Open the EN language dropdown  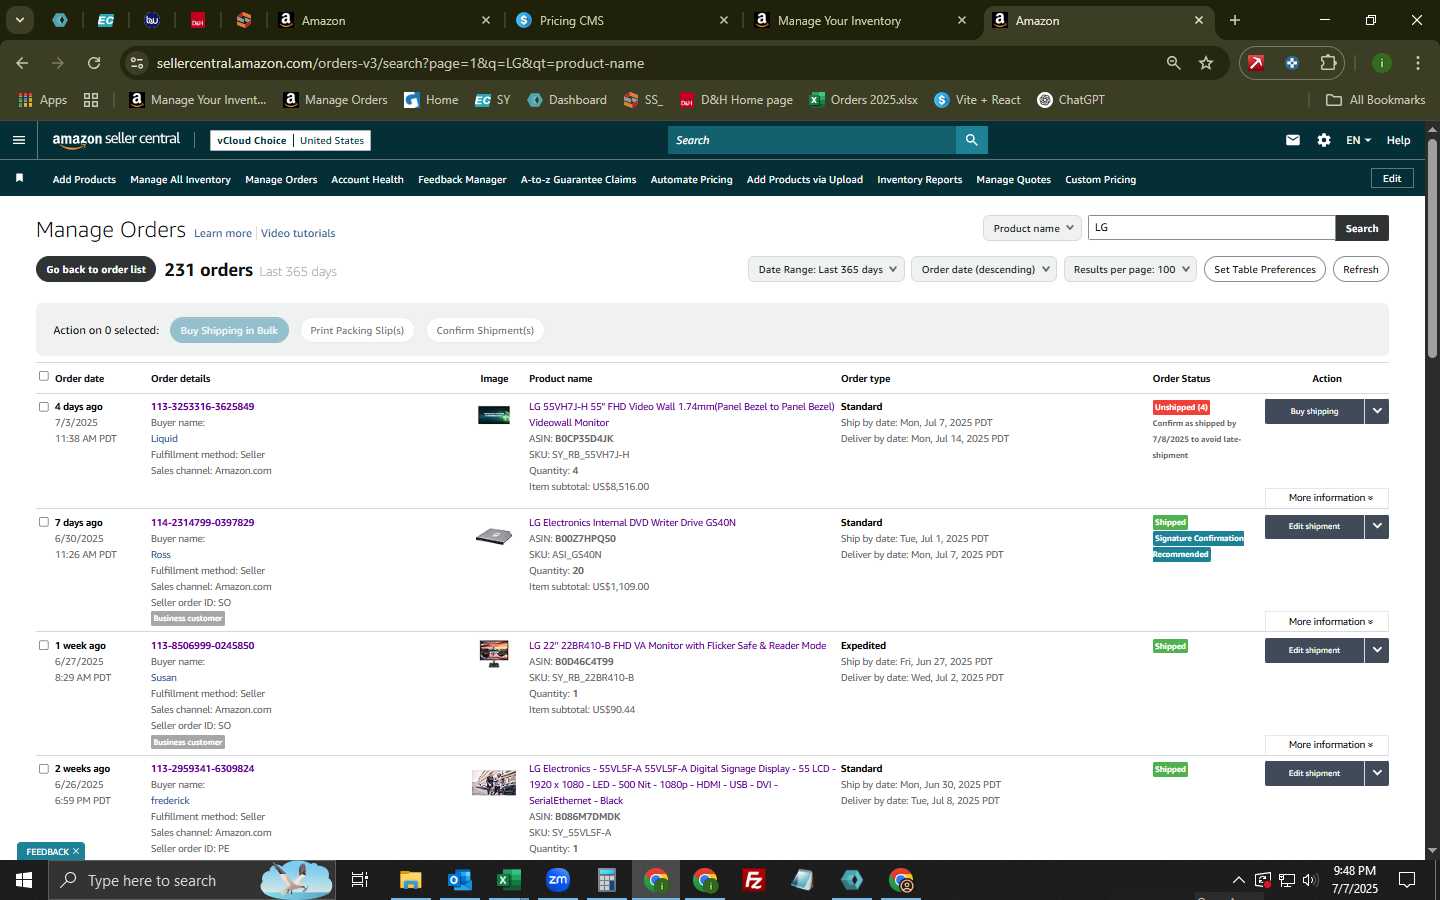1358,140
